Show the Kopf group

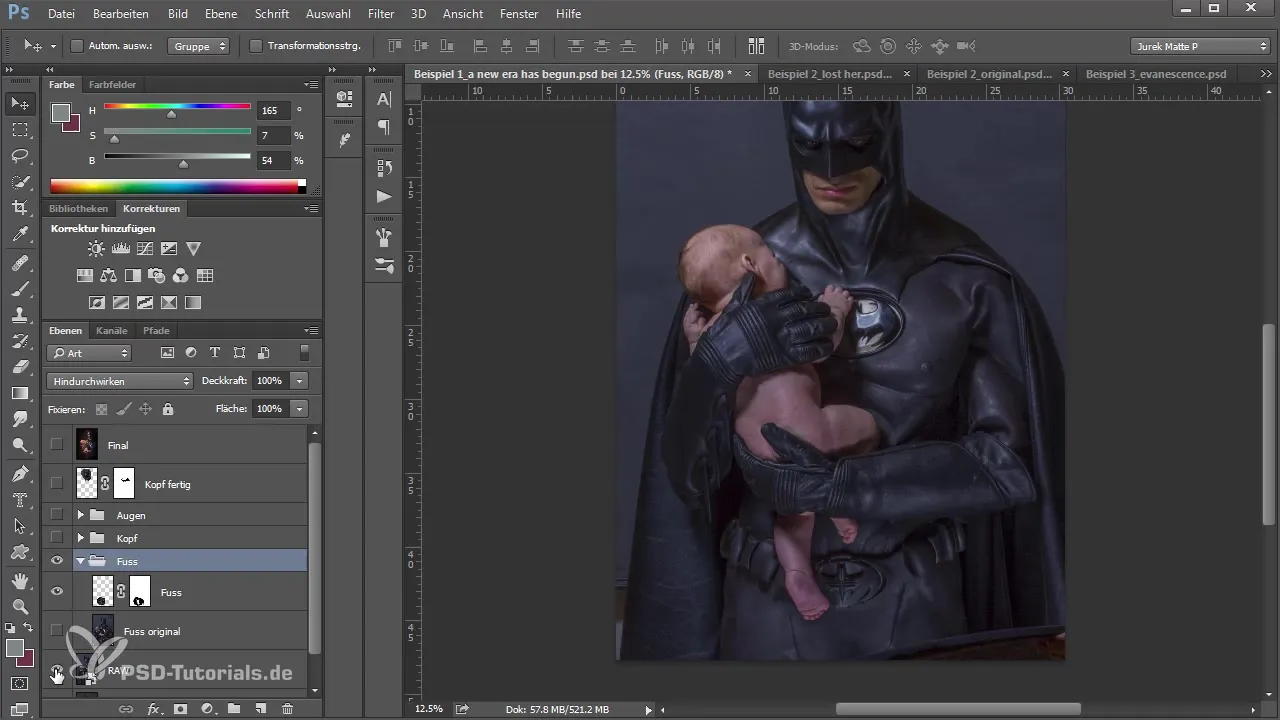click(x=57, y=538)
